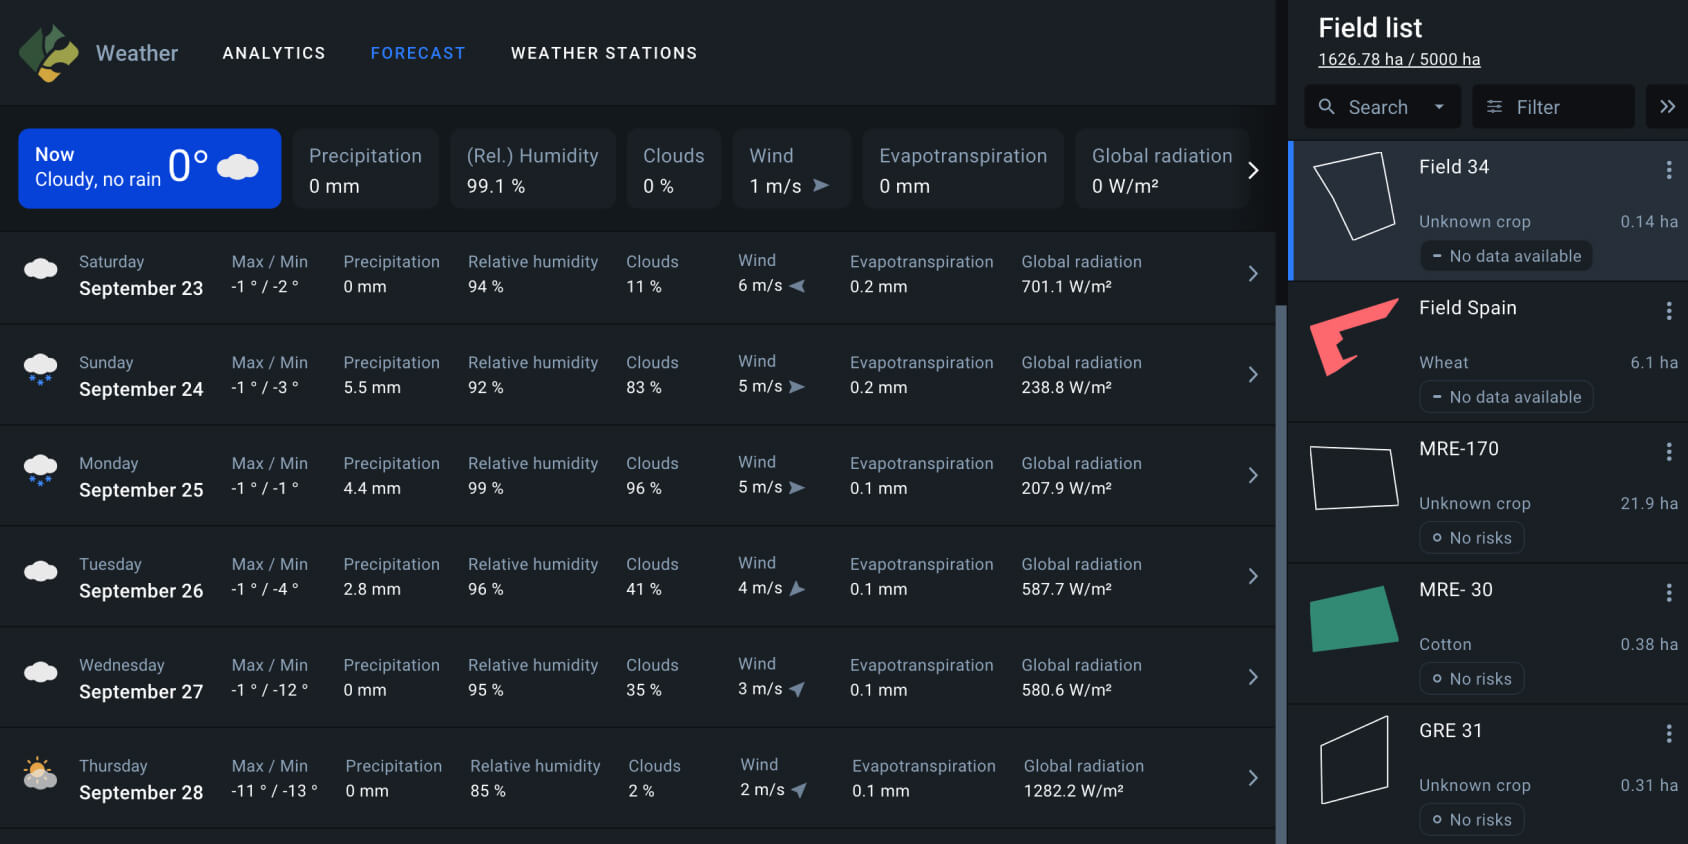Click the magnifier icon in the Search box

(x=1327, y=107)
